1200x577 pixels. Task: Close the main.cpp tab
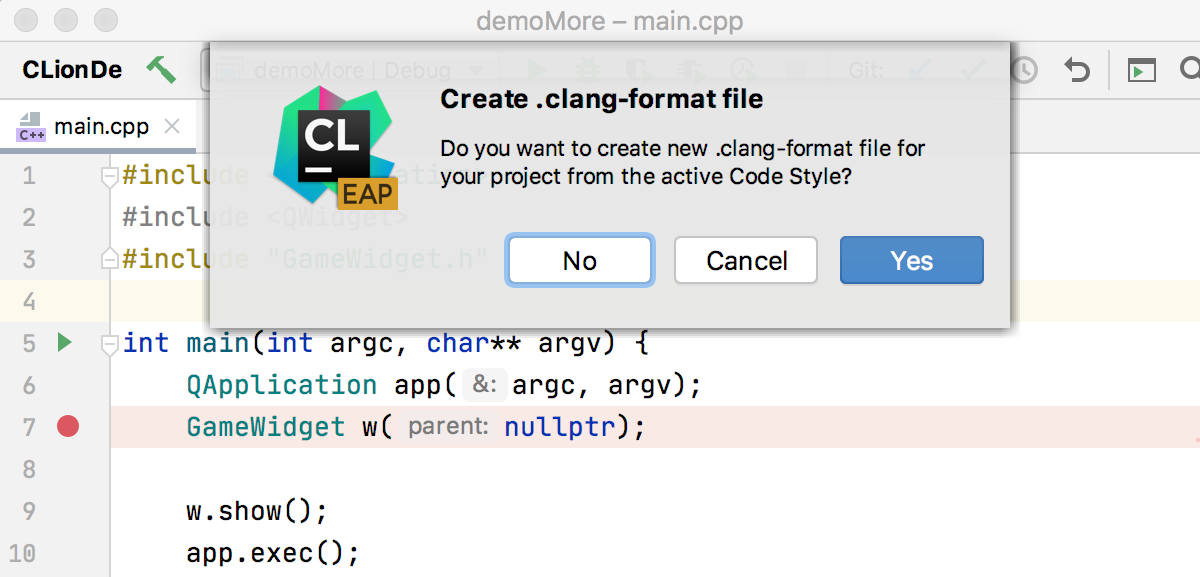(172, 127)
